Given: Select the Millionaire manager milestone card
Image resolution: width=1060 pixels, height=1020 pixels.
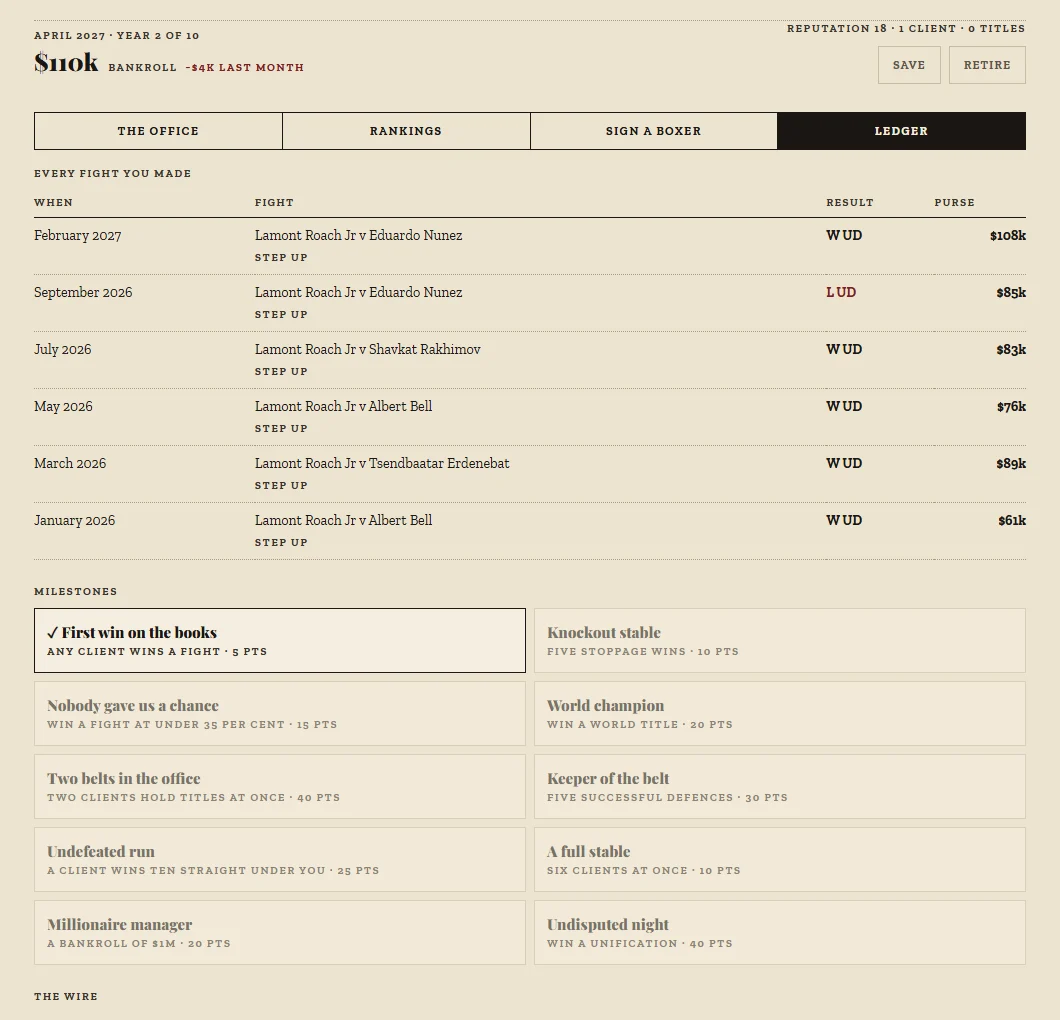Looking at the screenshot, I should click(x=280, y=932).
